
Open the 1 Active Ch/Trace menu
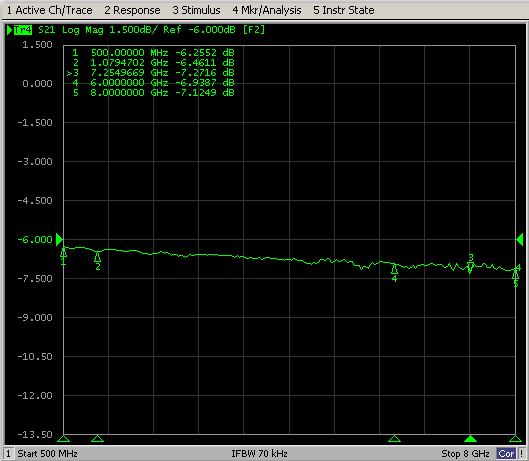pyautogui.click(x=49, y=10)
